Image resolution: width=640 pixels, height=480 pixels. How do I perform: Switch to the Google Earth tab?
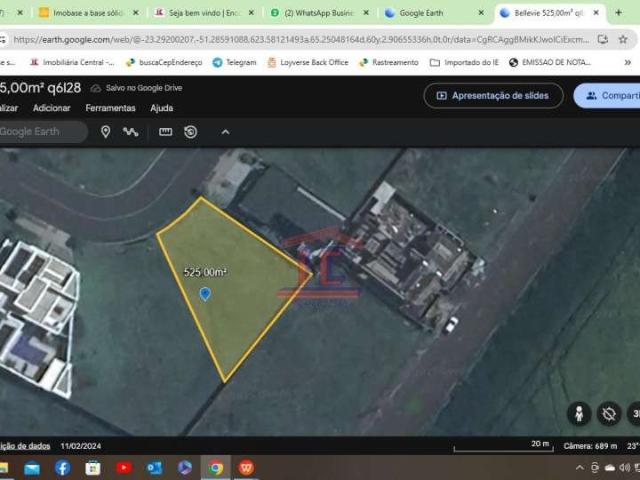[x=430, y=13]
